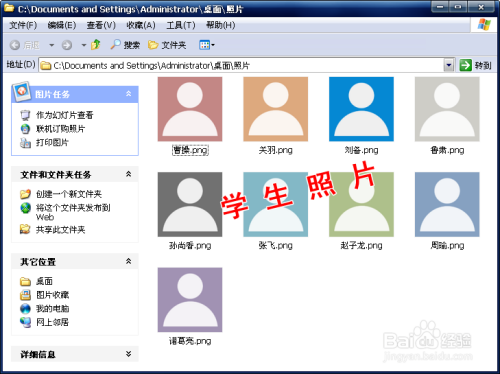Open the 搜索 search toolbar button

pyautogui.click(x=125, y=45)
